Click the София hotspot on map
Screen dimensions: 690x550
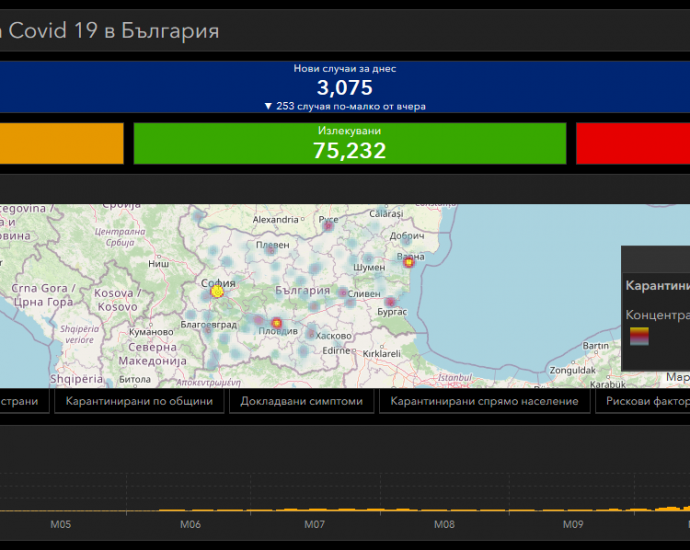click(x=217, y=291)
